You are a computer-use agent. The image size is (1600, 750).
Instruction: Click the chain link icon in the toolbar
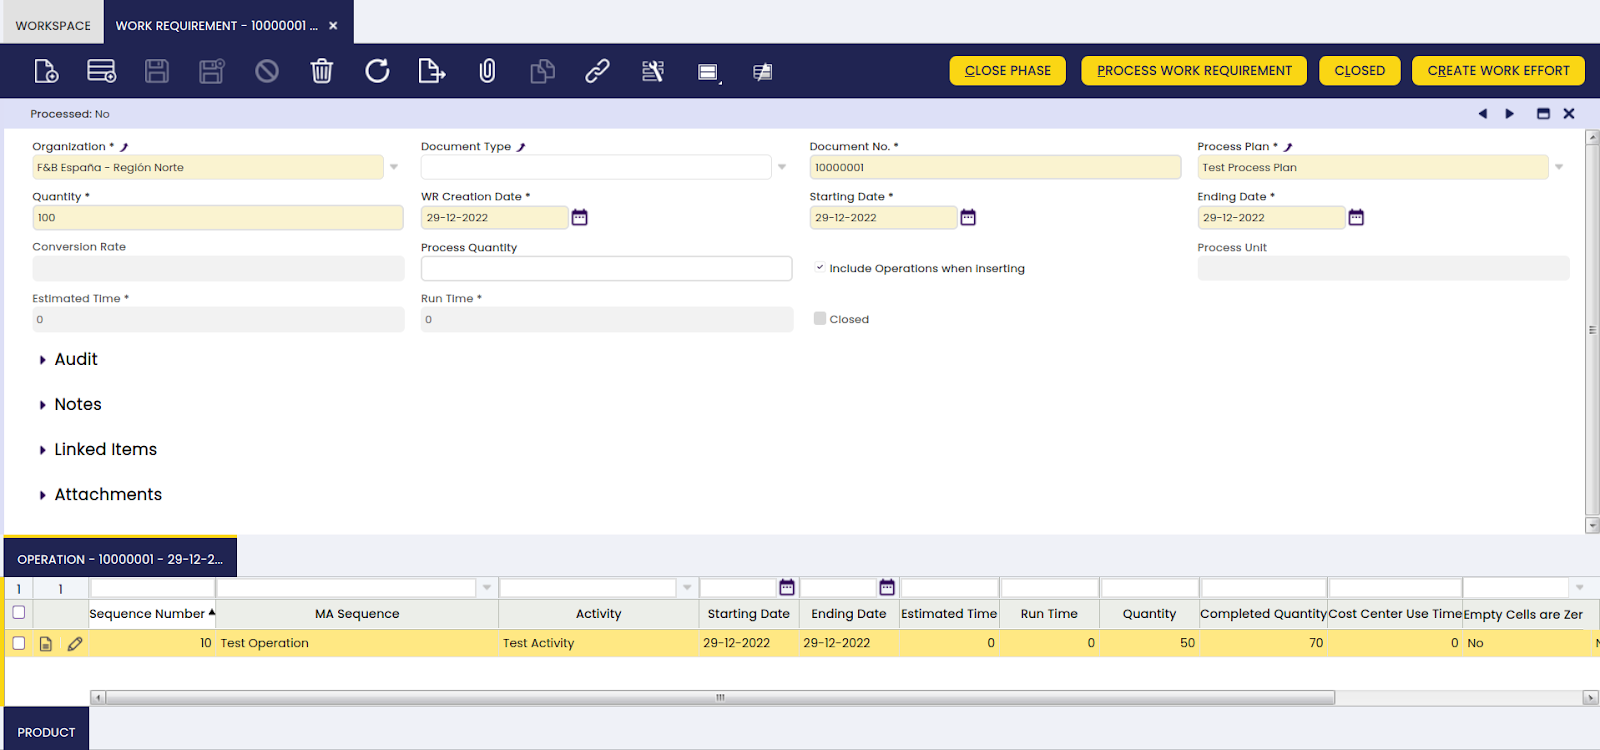click(x=597, y=71)
